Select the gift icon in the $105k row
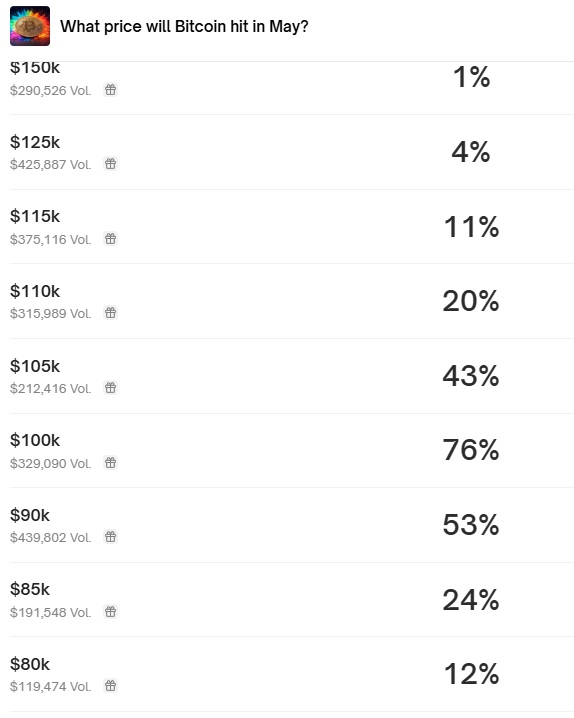 [110, 388]
